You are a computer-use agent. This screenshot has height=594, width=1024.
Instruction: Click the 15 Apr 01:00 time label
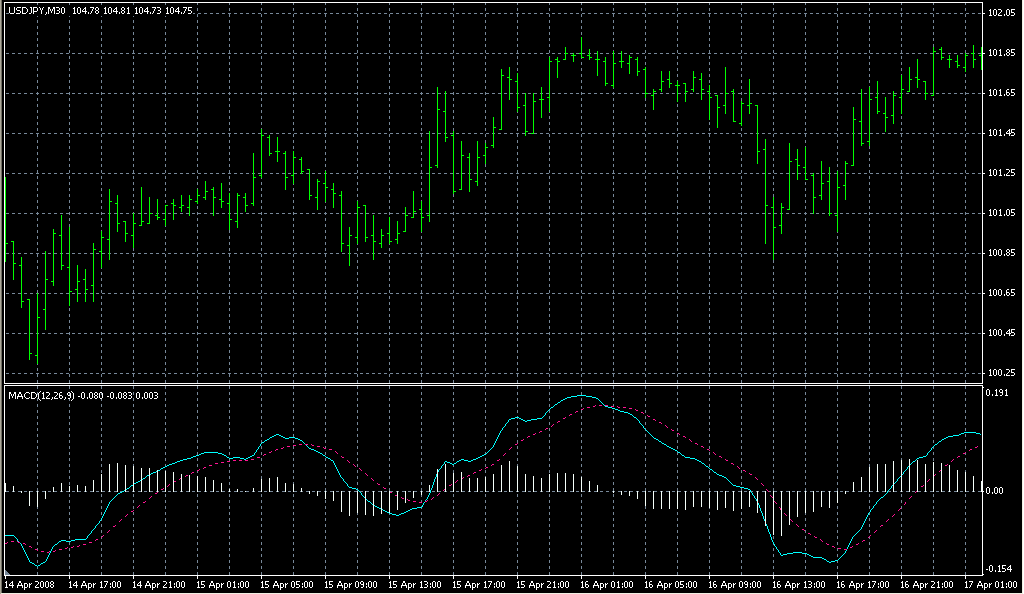click(222, 583)
